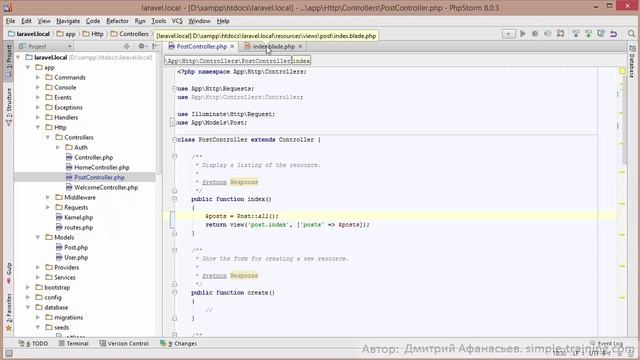The height and width of the screenshot is (360, 640).
Task: Open the Gulp side tool window
Action: [9, 273]
